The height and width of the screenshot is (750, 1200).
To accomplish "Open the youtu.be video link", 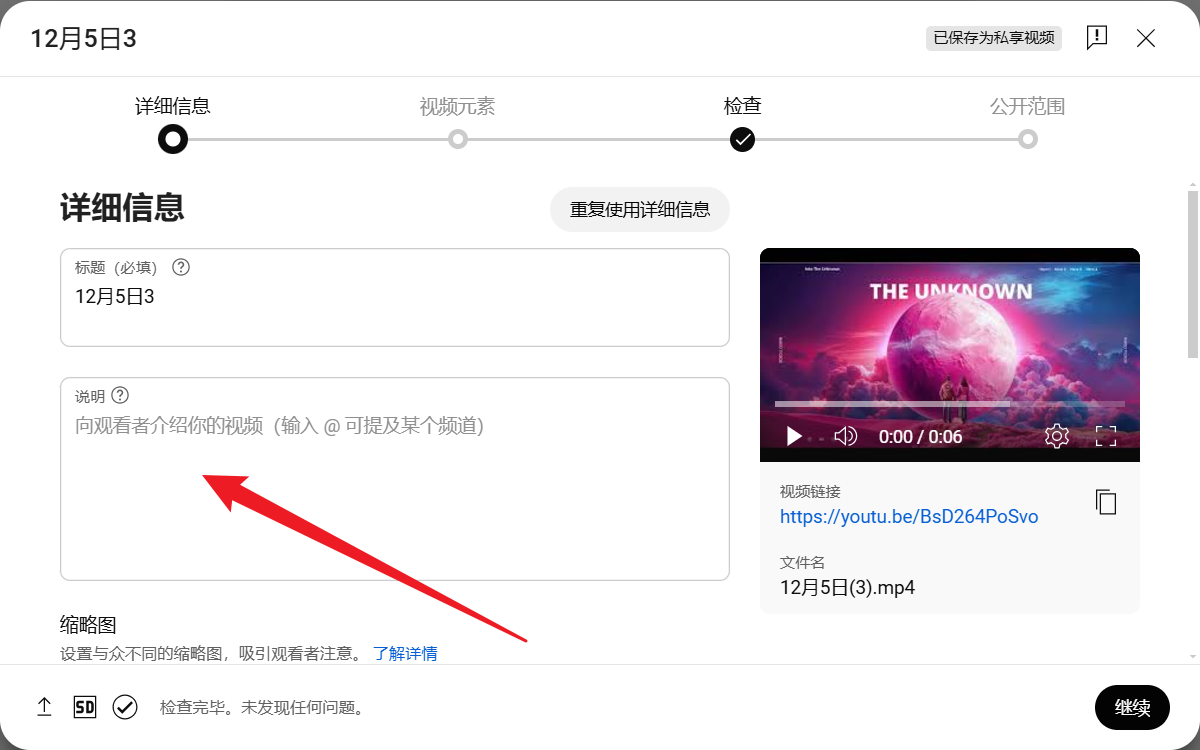I will point(909,516).
